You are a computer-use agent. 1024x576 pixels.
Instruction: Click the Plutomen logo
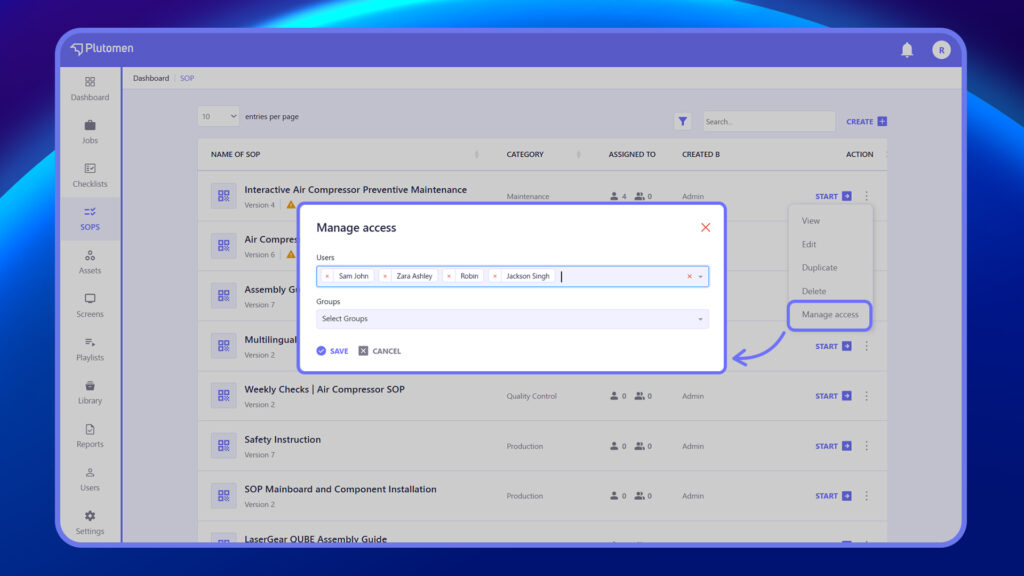102,48
